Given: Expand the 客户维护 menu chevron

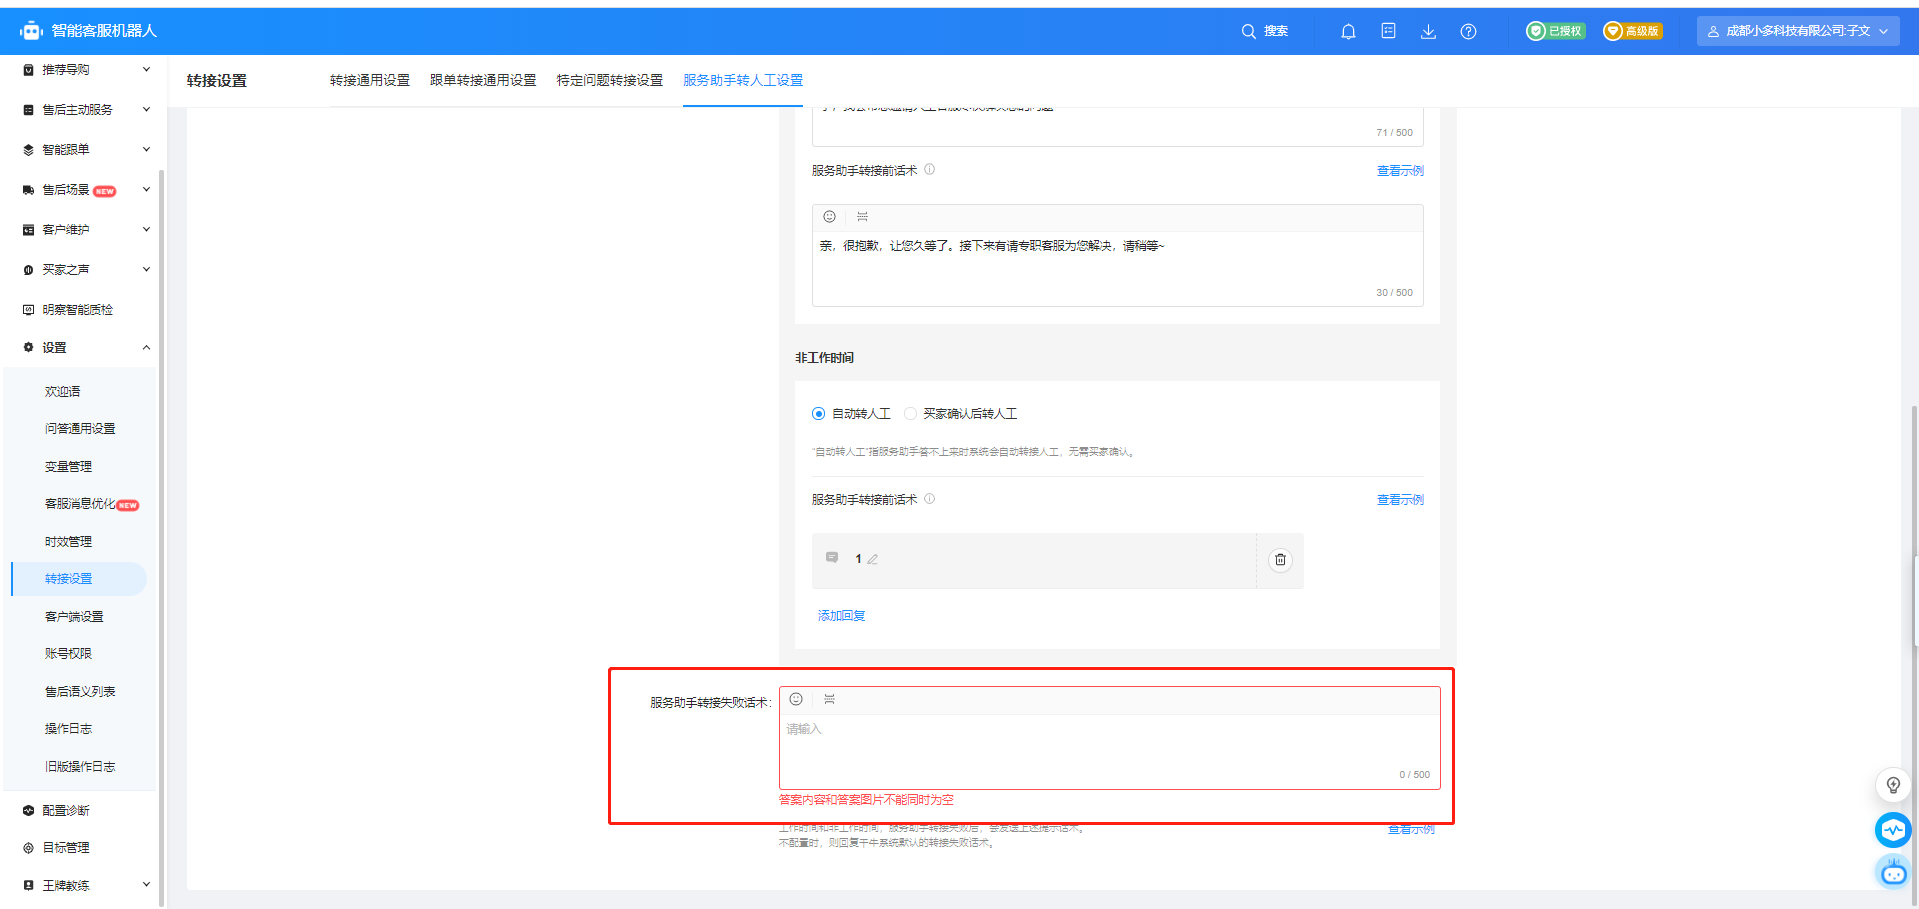Looking at the screenshot, I should pyautogui.click(x=146, y=230).
